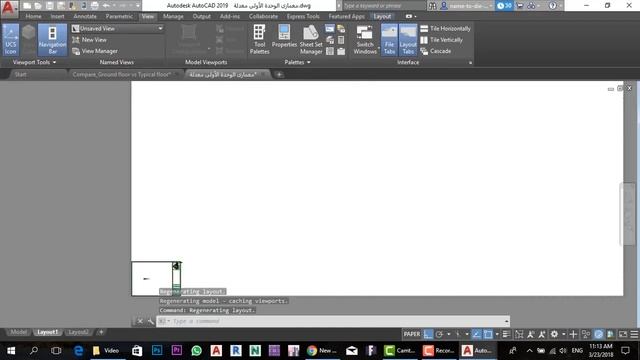This screenshot has height=360, width=640.
Task: Open Windows Start menu
Action: pyautogui.click(x=11, y=351)
